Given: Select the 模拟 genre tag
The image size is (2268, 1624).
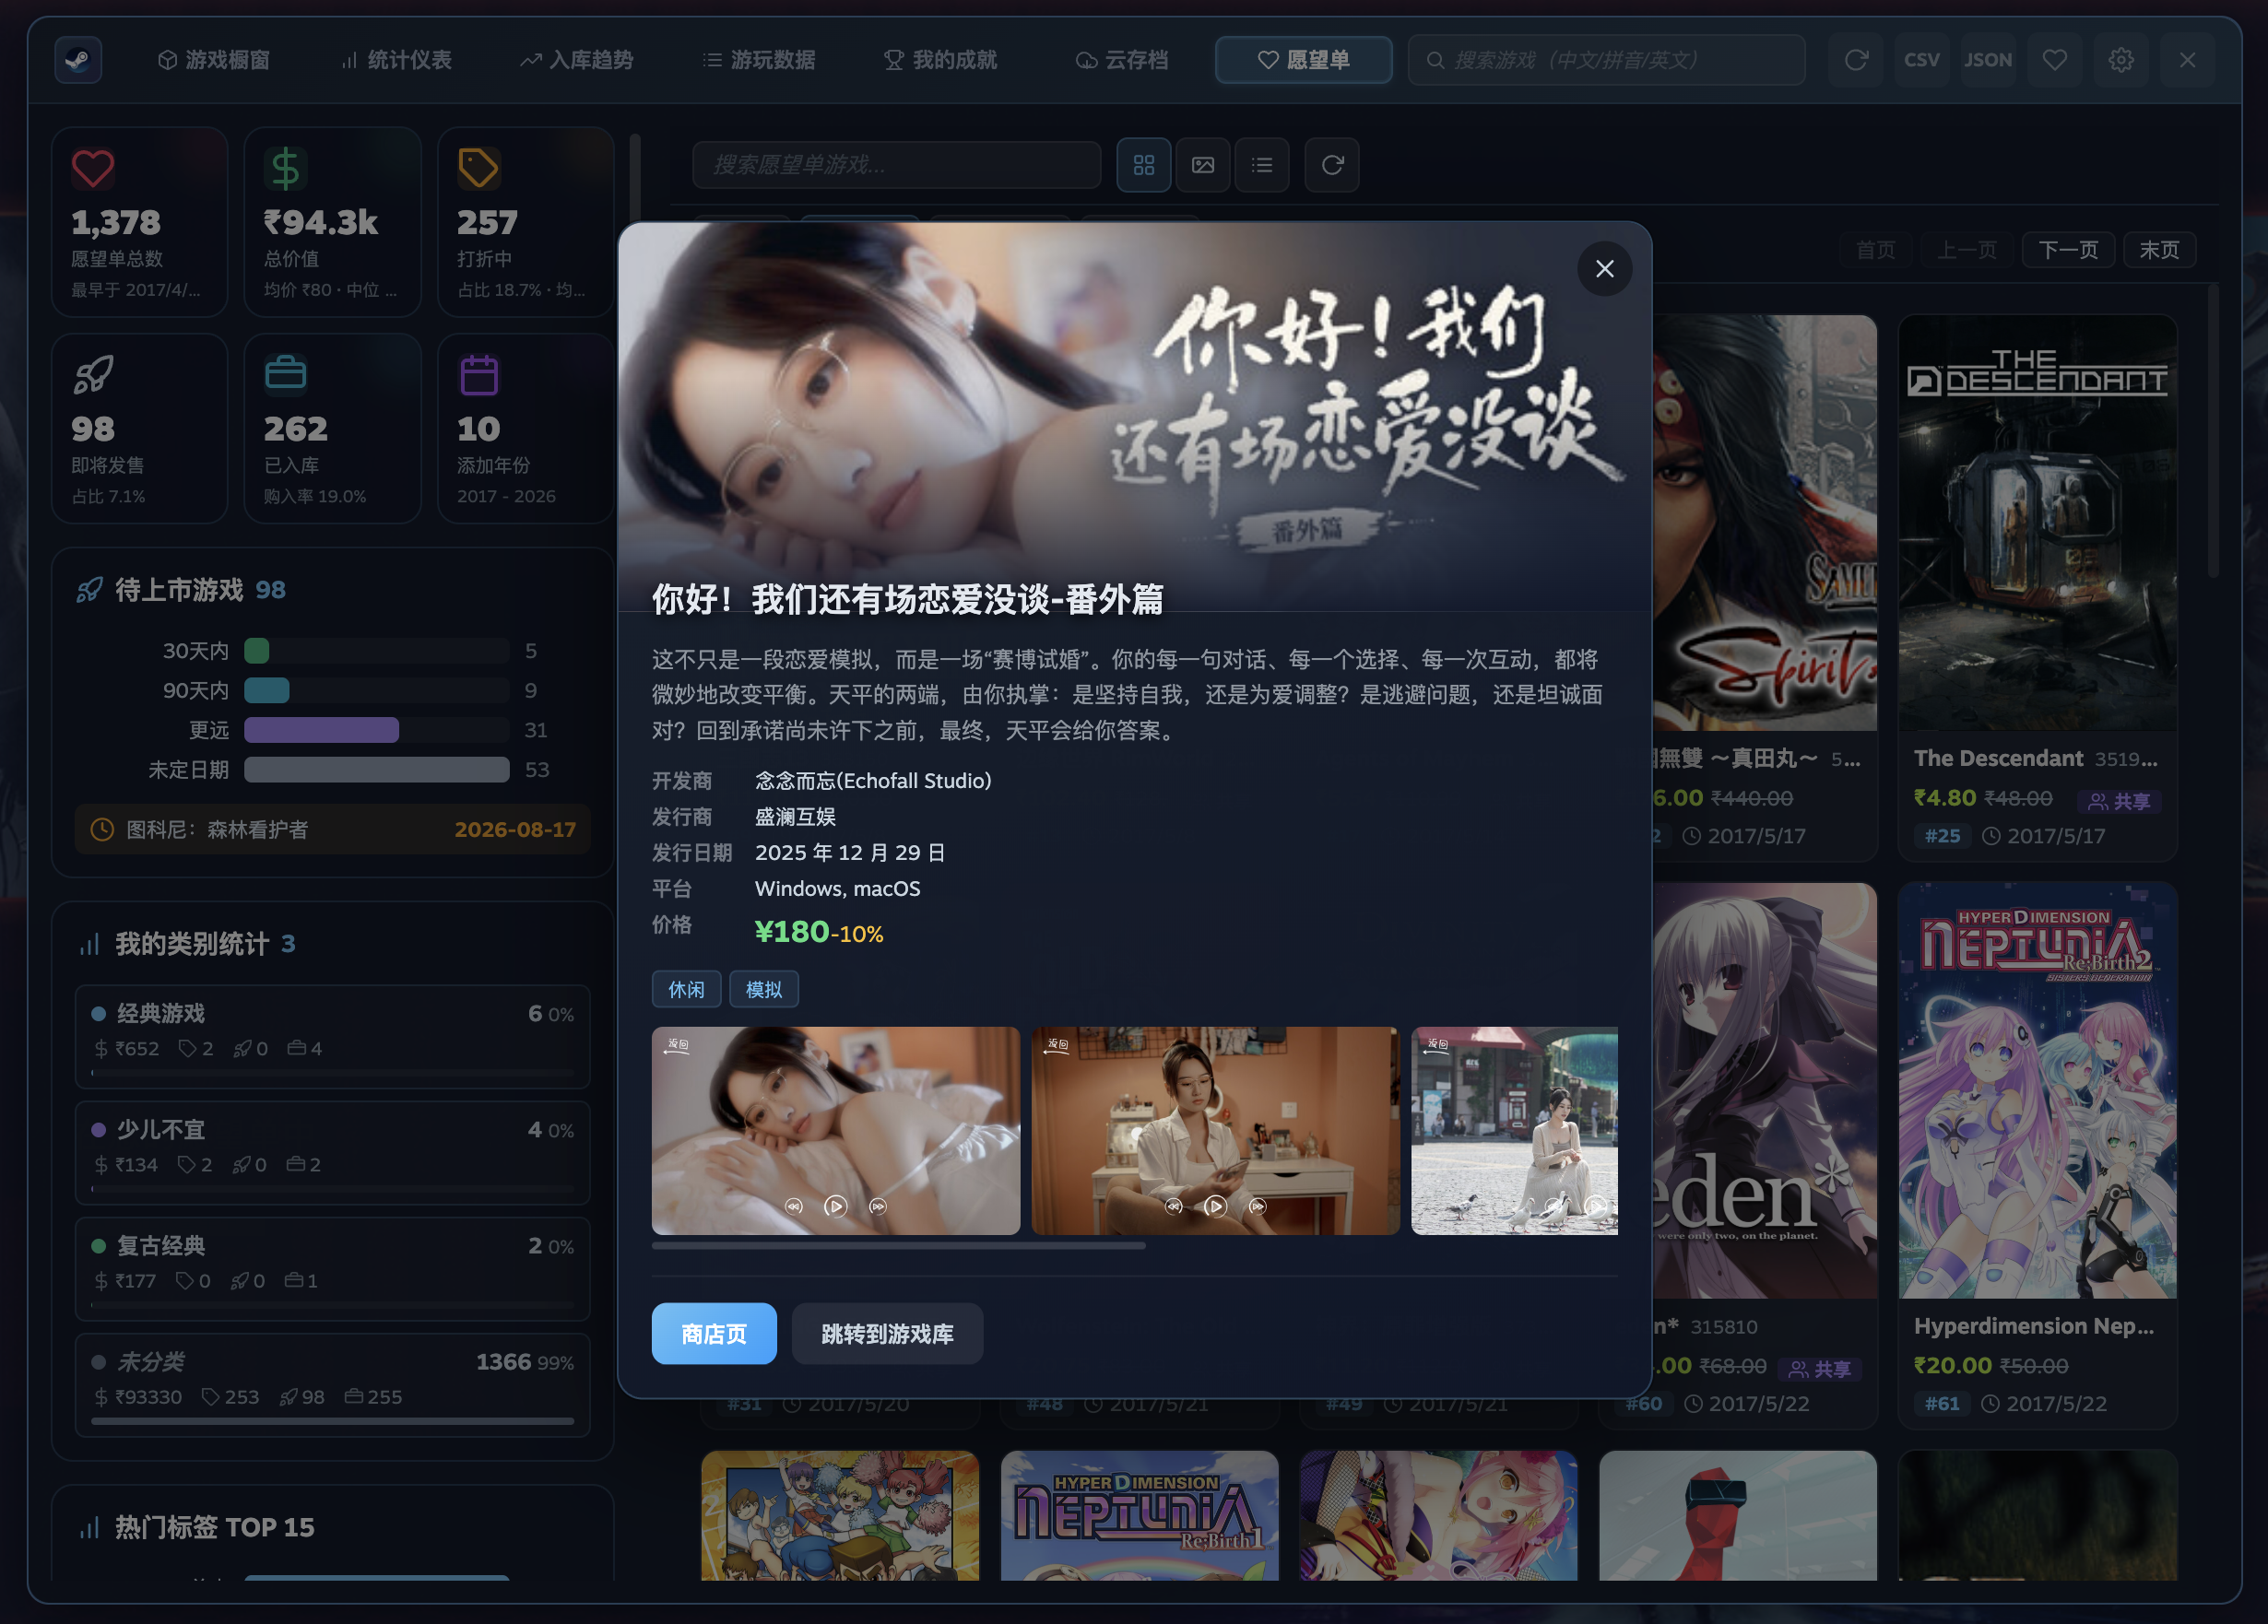Looking at the screenshot, I should 764,990.
